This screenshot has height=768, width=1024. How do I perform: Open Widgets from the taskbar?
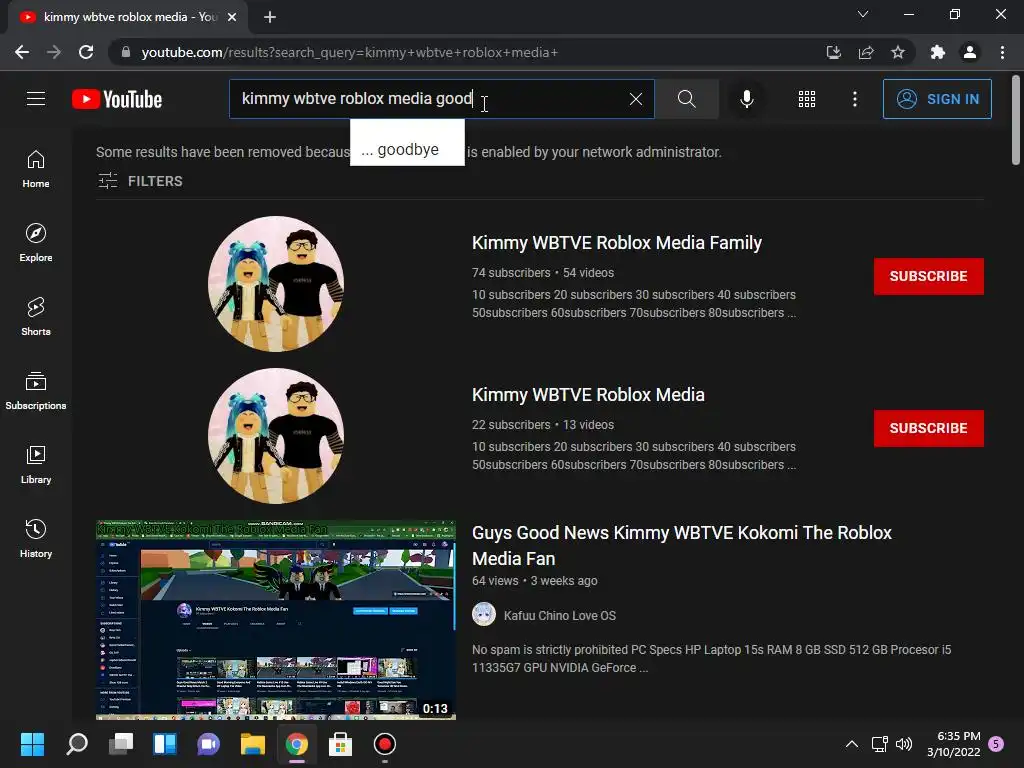click(x=165, y=744)
